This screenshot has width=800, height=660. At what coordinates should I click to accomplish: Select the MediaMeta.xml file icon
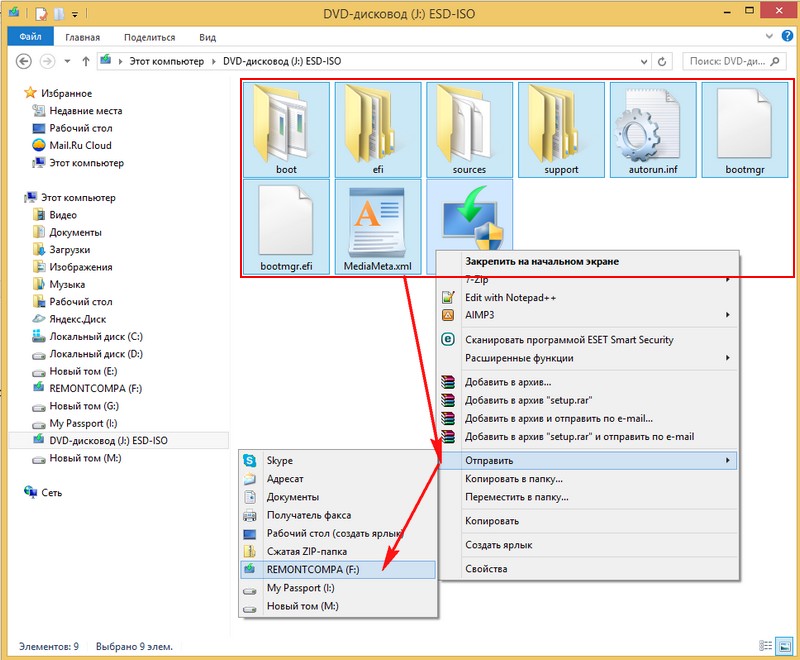click(x=378, y=222)
